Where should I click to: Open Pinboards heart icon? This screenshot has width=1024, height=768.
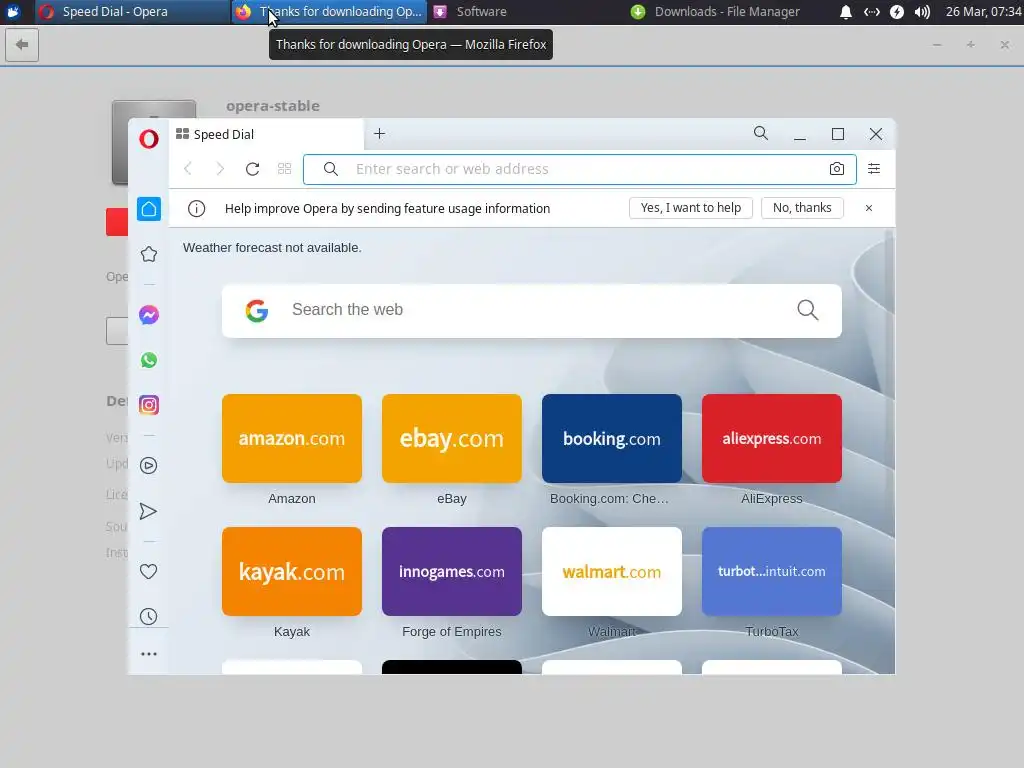[149, 571]
